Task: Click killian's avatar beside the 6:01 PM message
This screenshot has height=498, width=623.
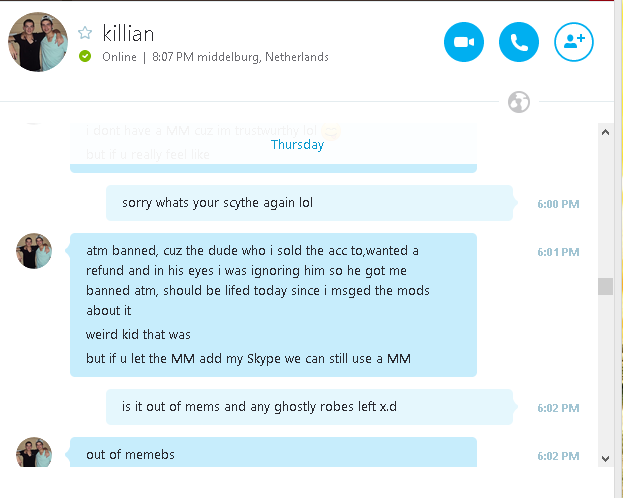Action: (x=34, y=251)
